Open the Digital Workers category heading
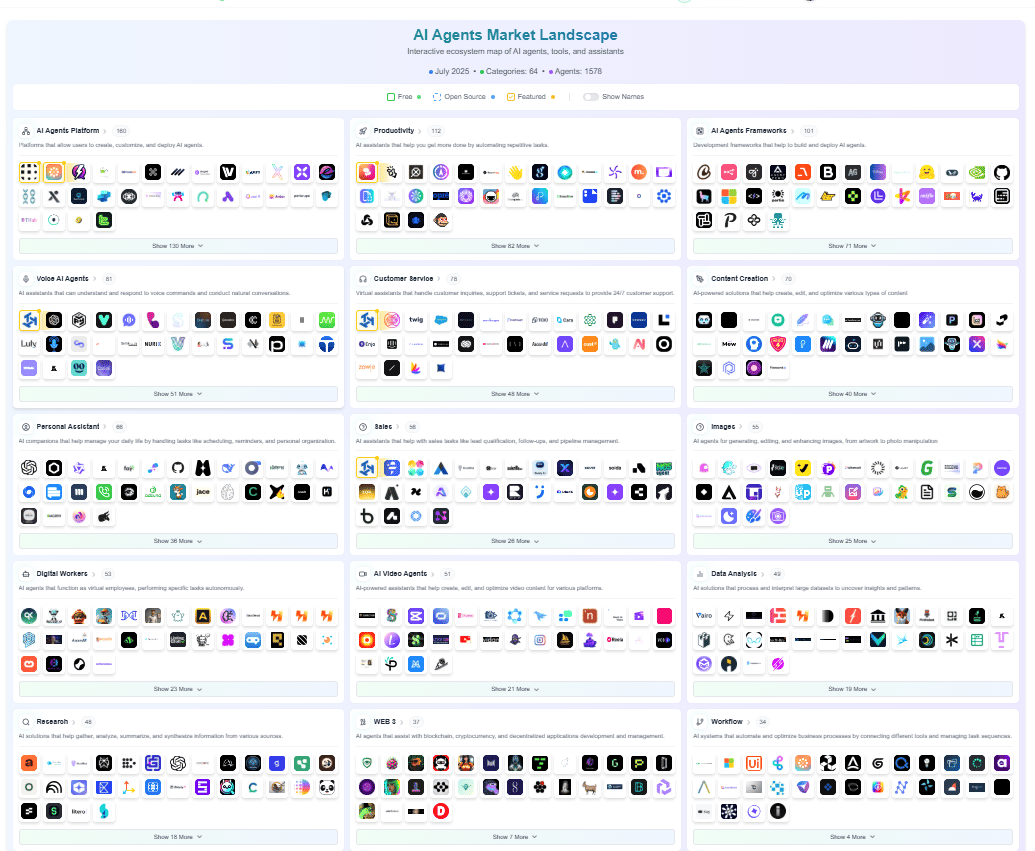The height and width of the screenshot is (851, 1035). pos(62,574)
